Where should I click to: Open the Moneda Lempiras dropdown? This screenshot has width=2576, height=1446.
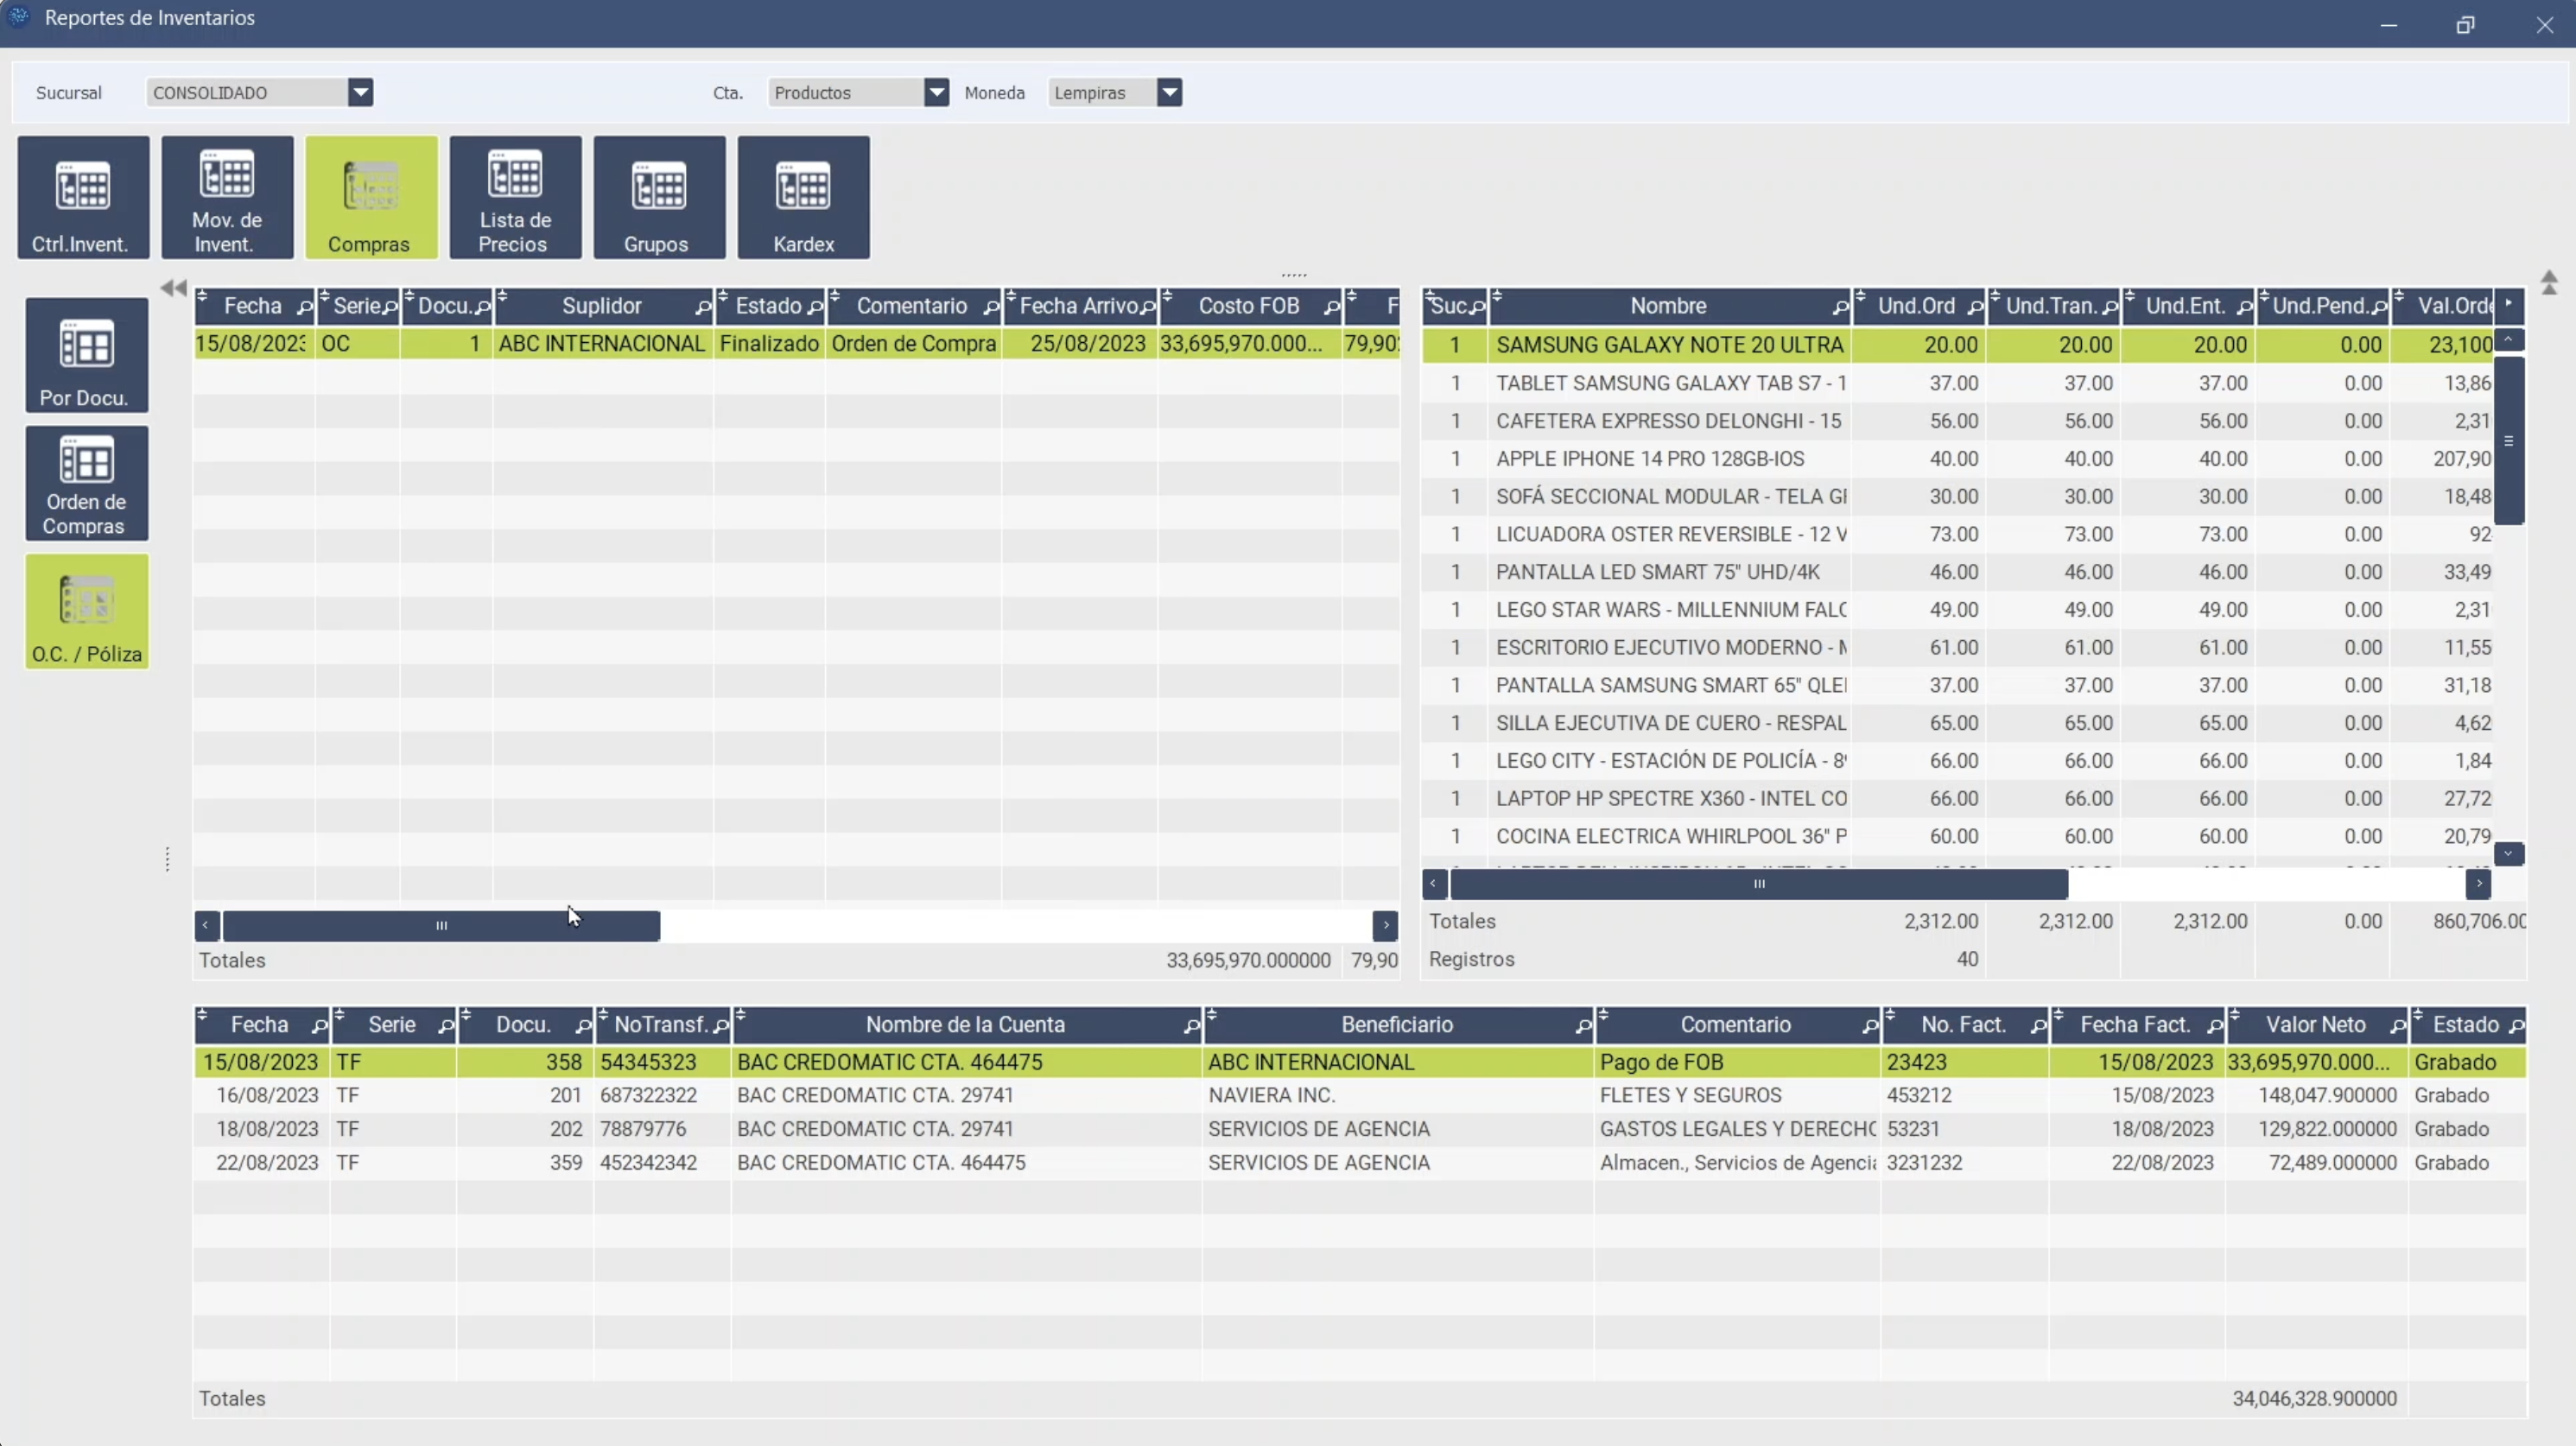click(1168, 93)
